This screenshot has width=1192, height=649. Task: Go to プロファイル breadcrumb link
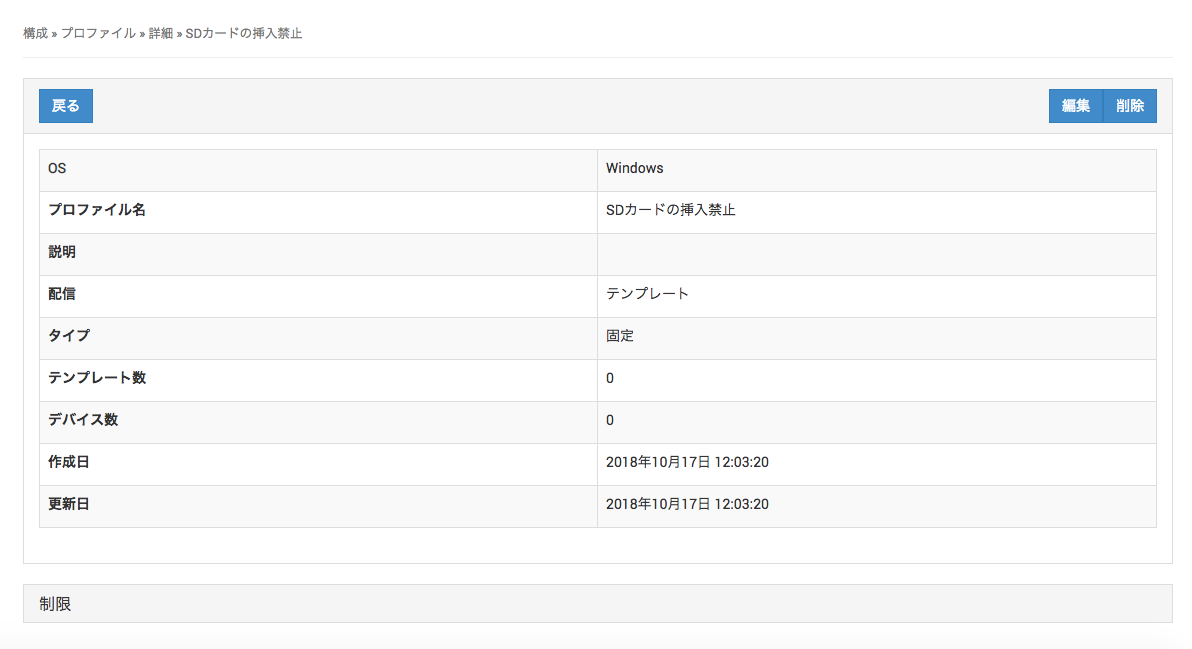tap(98, 33)
